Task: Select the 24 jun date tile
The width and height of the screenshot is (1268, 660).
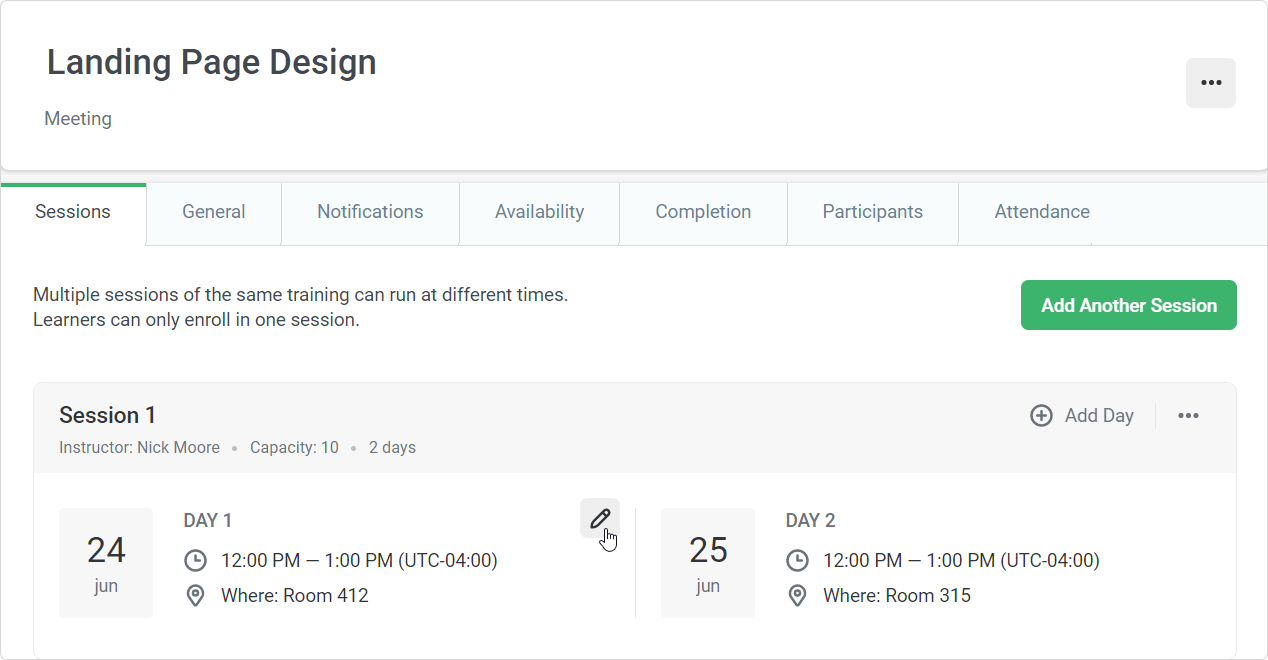Action: (106, 563)
